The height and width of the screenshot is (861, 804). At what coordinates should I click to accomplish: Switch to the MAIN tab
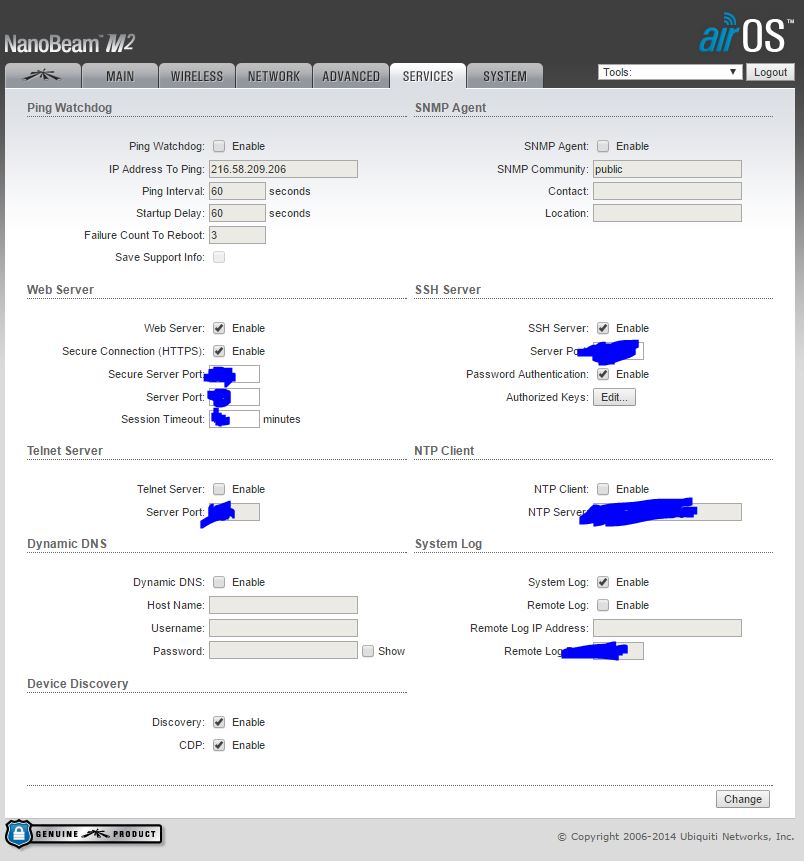tap(120, 76)
